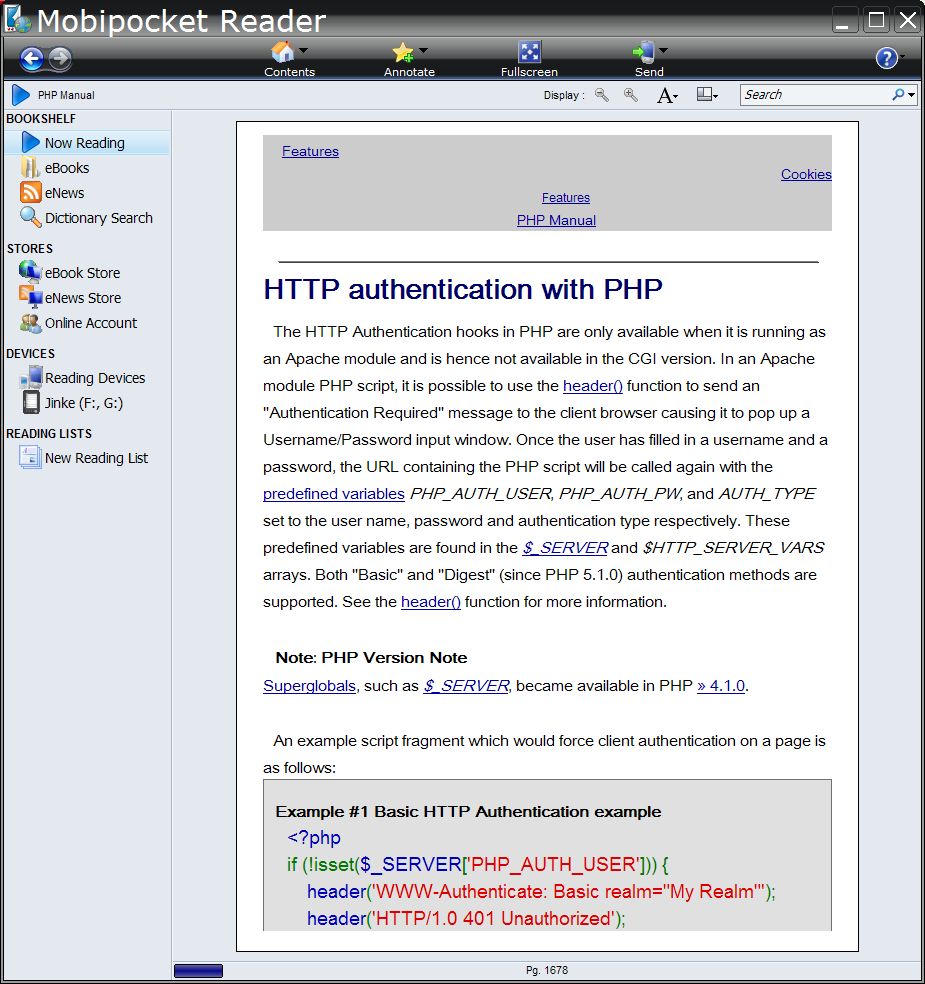Open the page layout dropdown

707,95
